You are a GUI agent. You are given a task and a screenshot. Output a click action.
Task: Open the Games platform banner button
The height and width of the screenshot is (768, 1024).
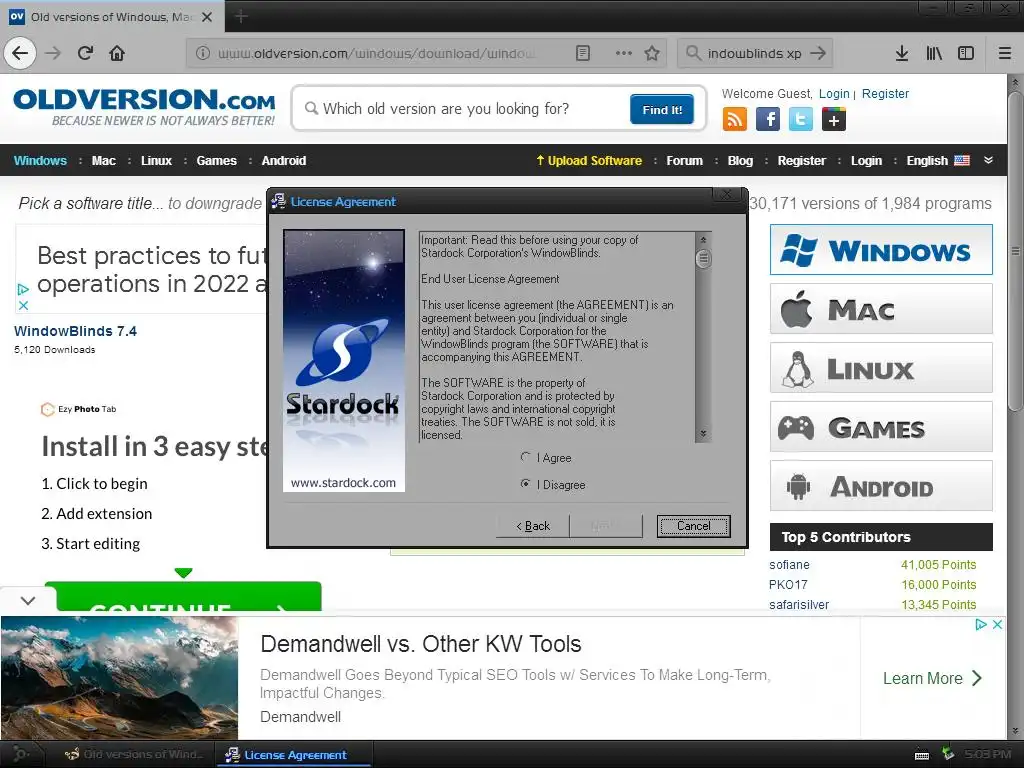[881, 427]
